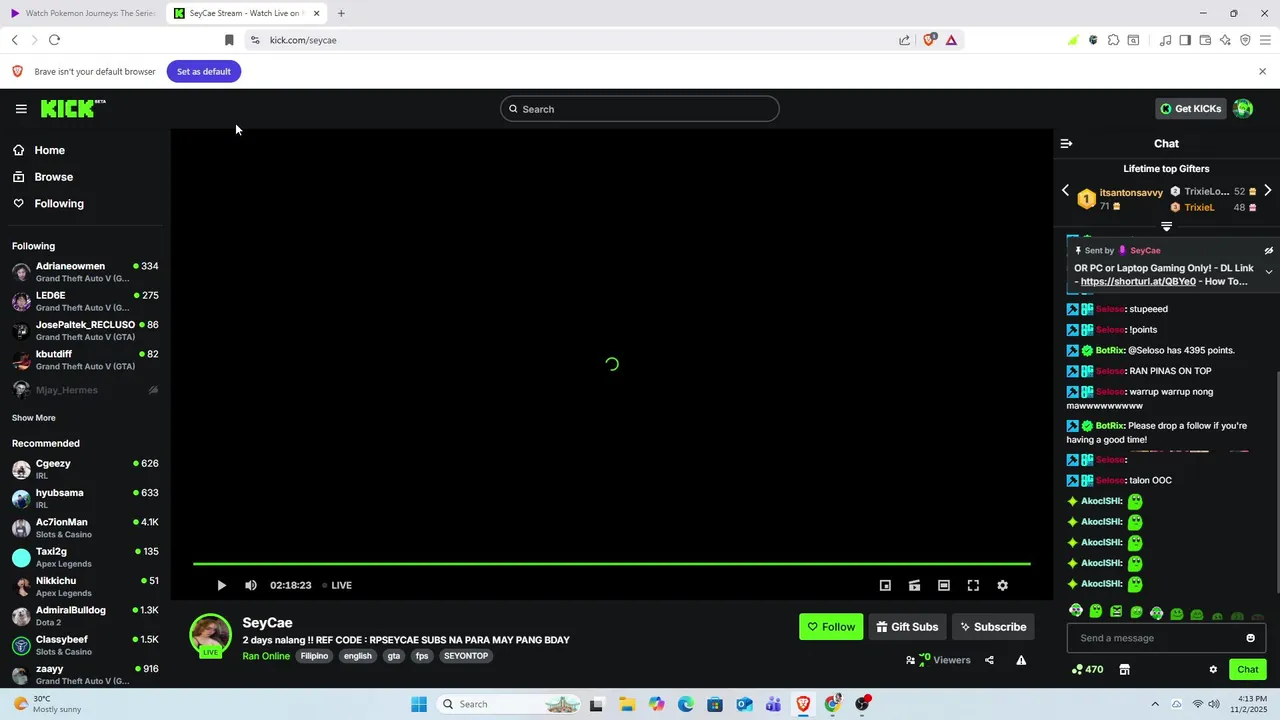
Task: Open the Kick hamburger sidebar menu
Action: (21, 109)
